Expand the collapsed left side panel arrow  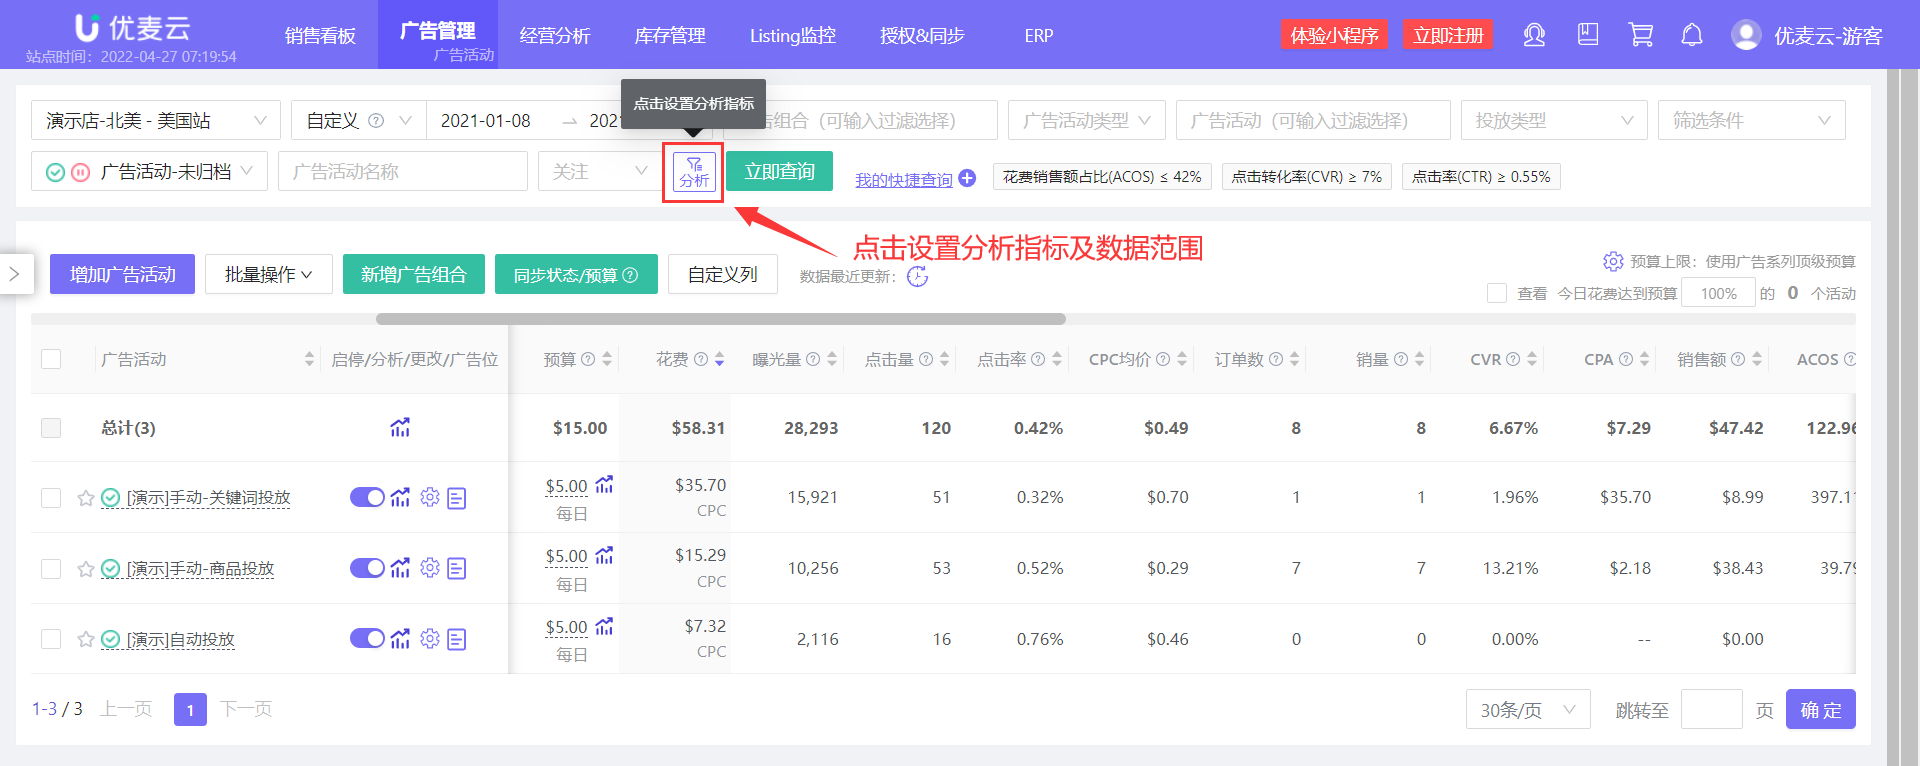(x=15, y=273)
